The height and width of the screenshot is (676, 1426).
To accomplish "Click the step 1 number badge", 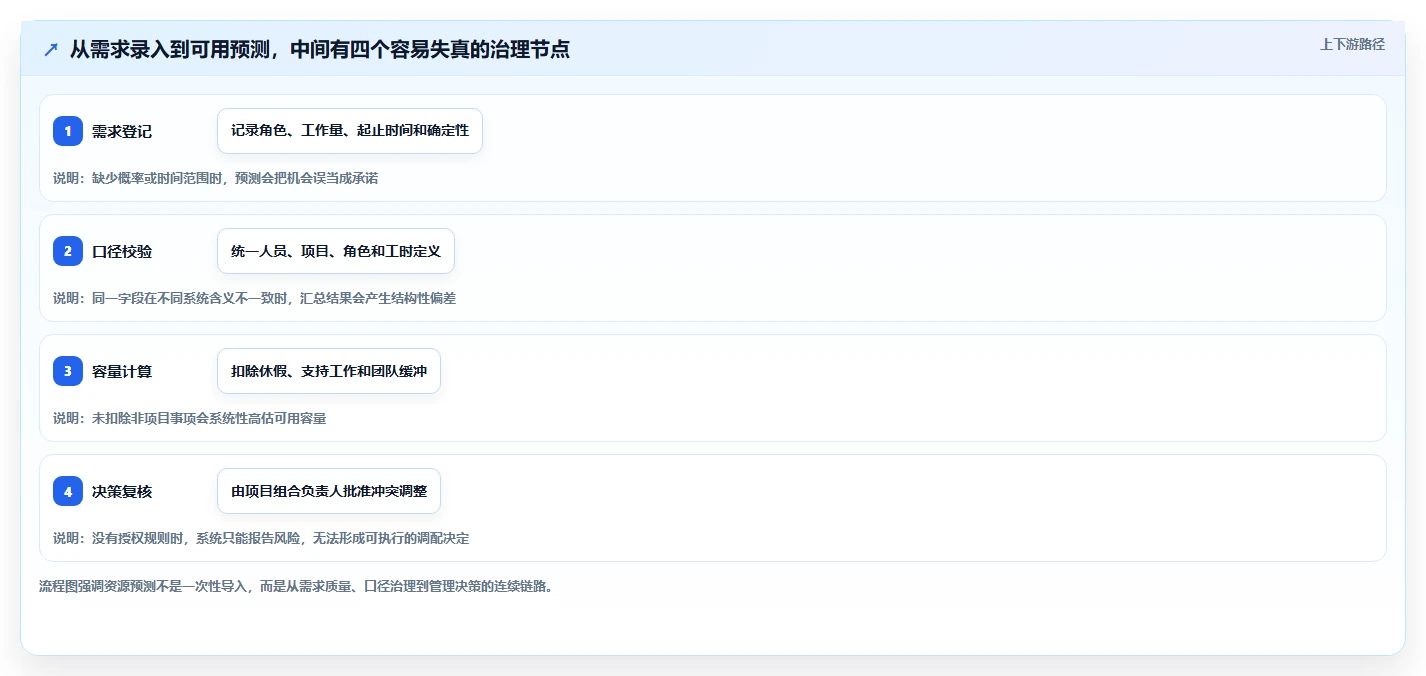I will coord(68,131).
